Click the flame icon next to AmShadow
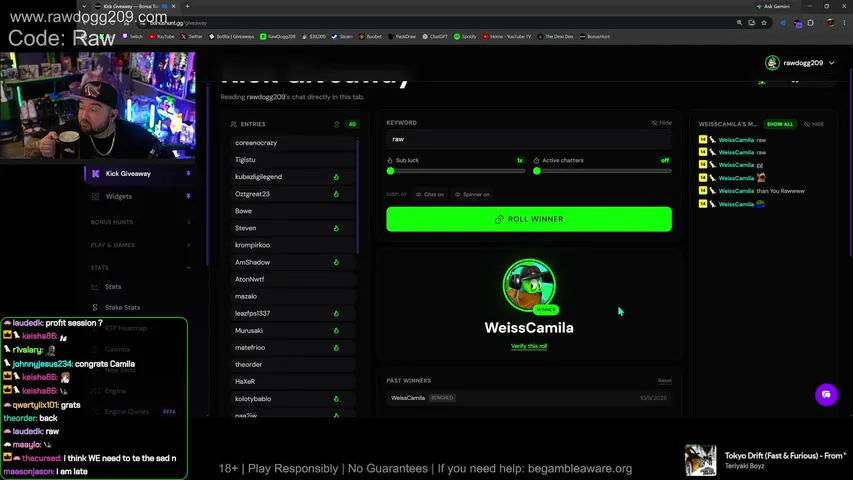The image size is (853, 480). point(336,262)
